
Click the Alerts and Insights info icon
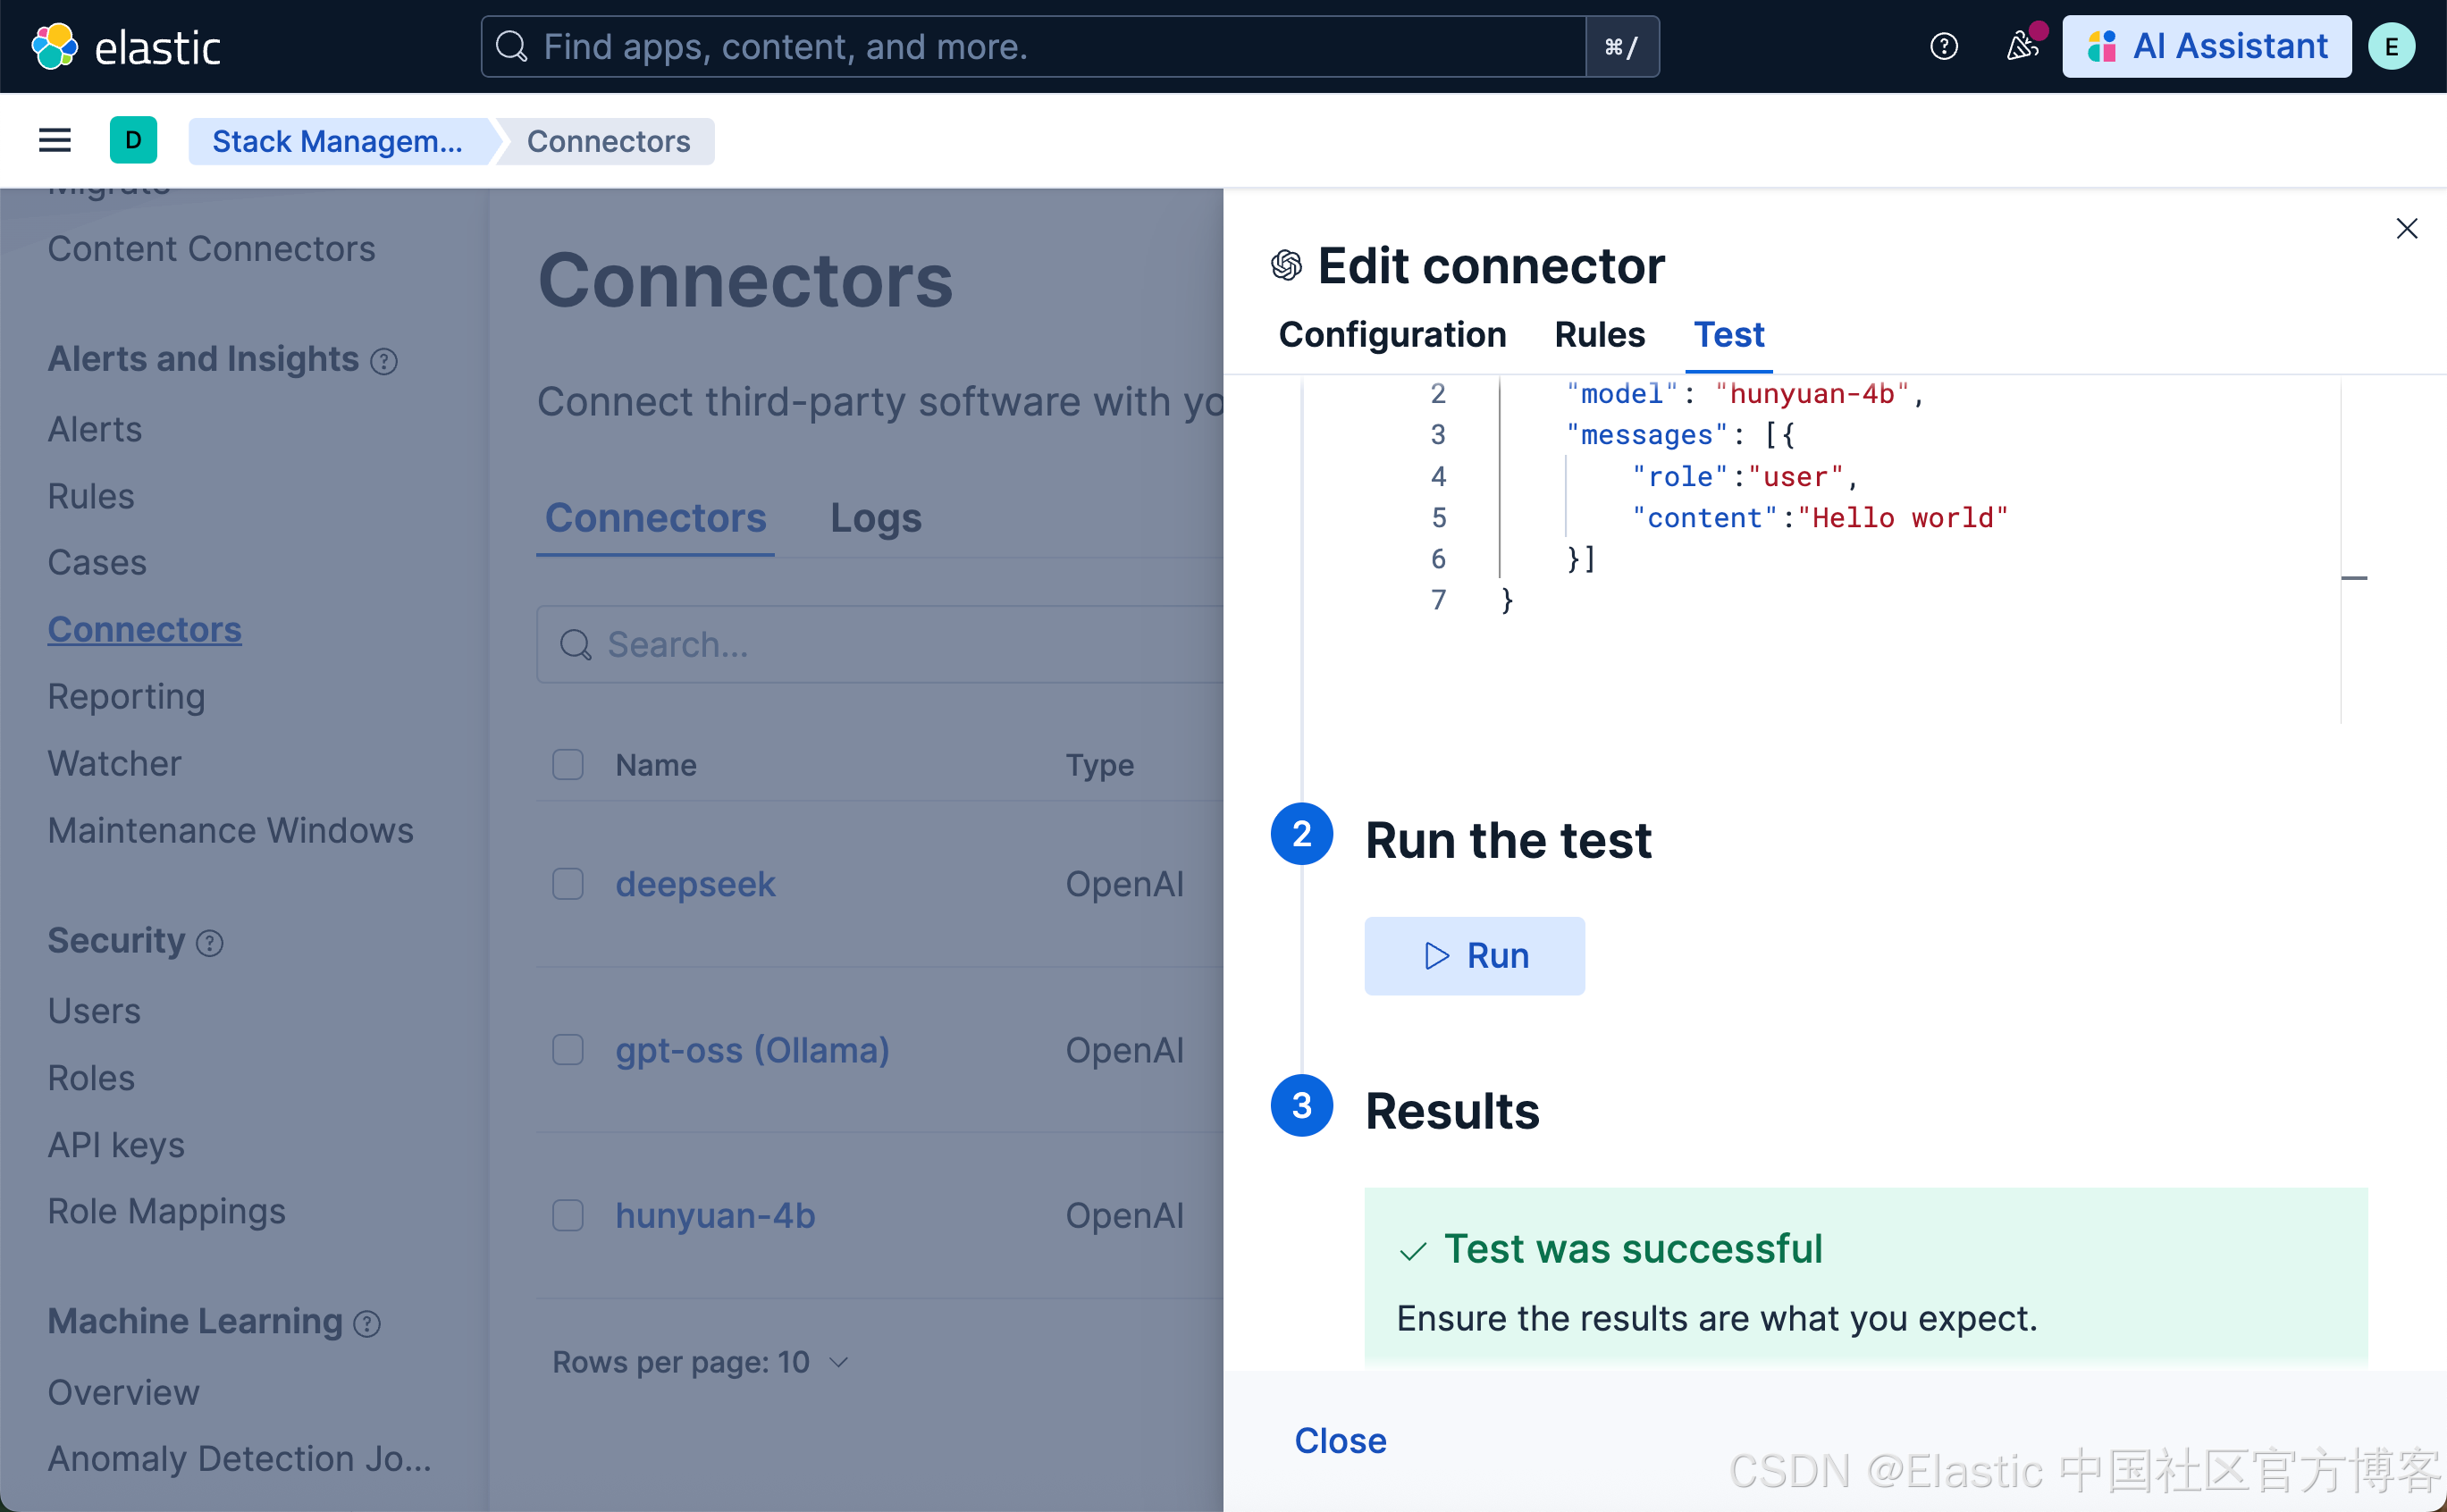click(384, 361)
